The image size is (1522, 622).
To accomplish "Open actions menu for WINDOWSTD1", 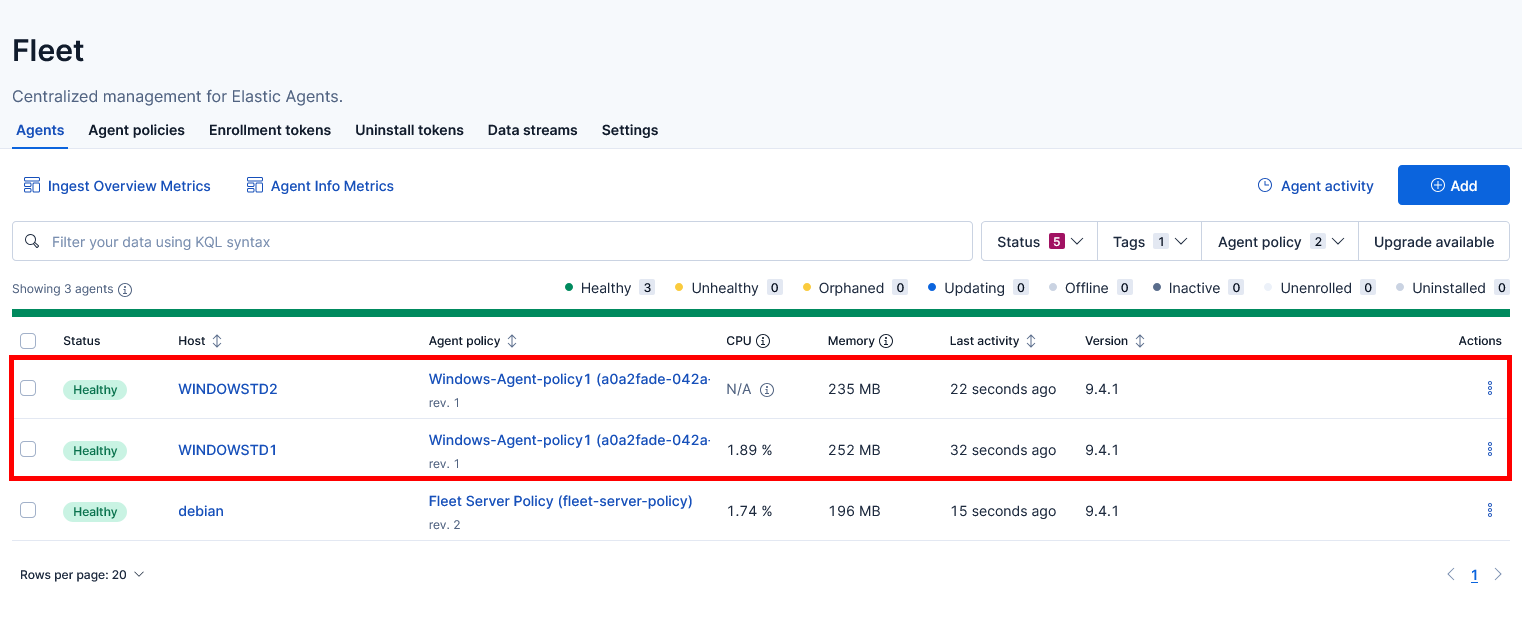I will coord(1490,449).
